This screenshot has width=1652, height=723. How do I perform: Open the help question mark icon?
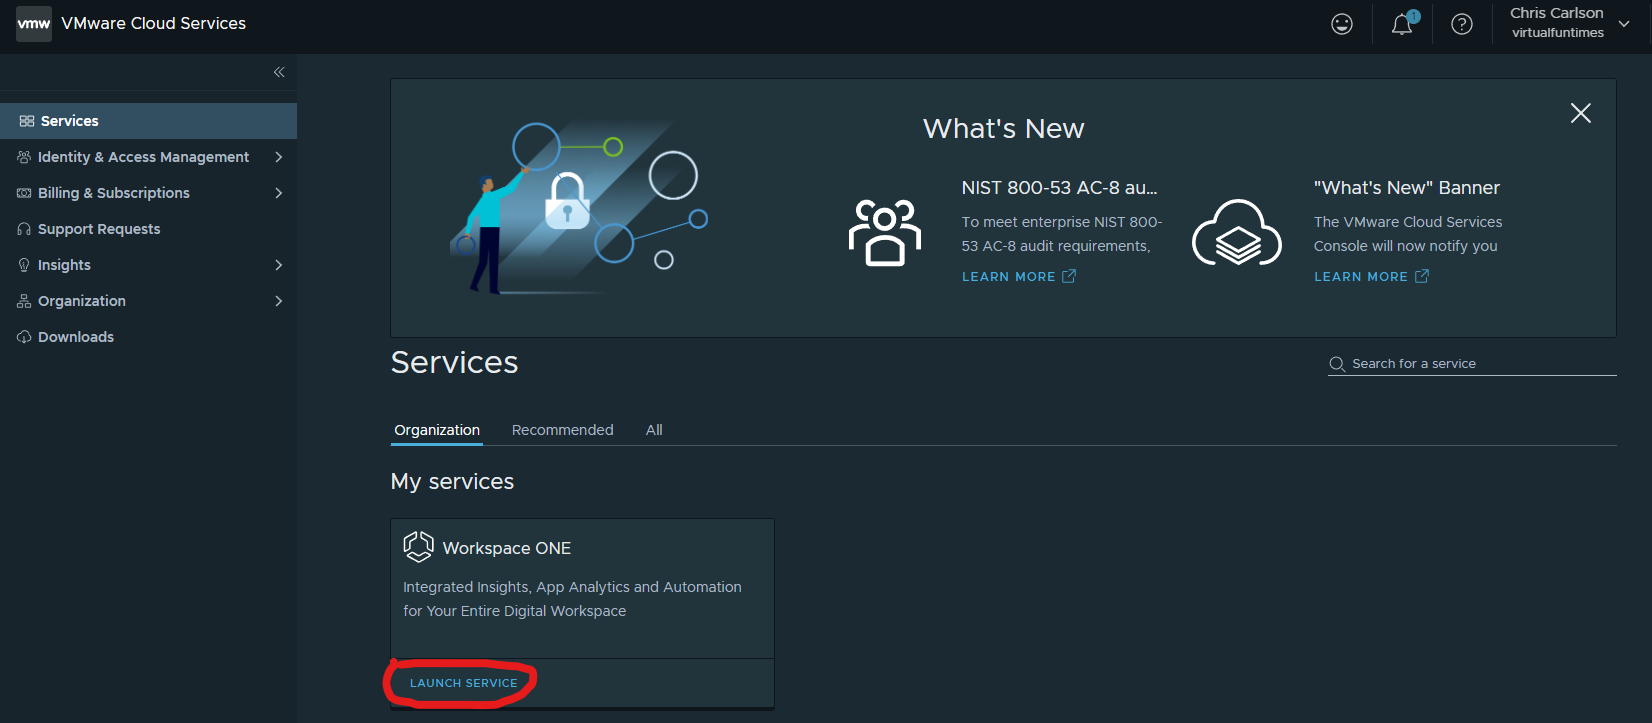(x=1462, y=24)
